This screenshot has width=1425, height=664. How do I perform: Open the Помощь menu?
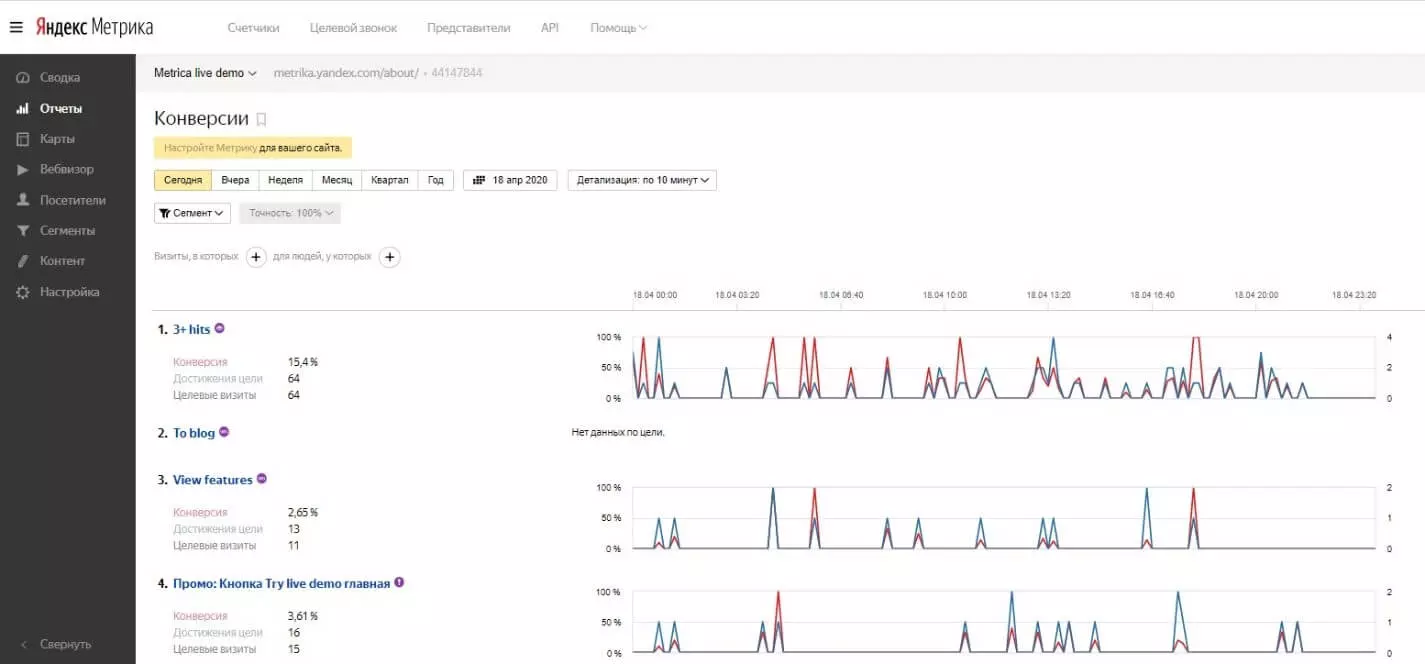tap(618, 28)
